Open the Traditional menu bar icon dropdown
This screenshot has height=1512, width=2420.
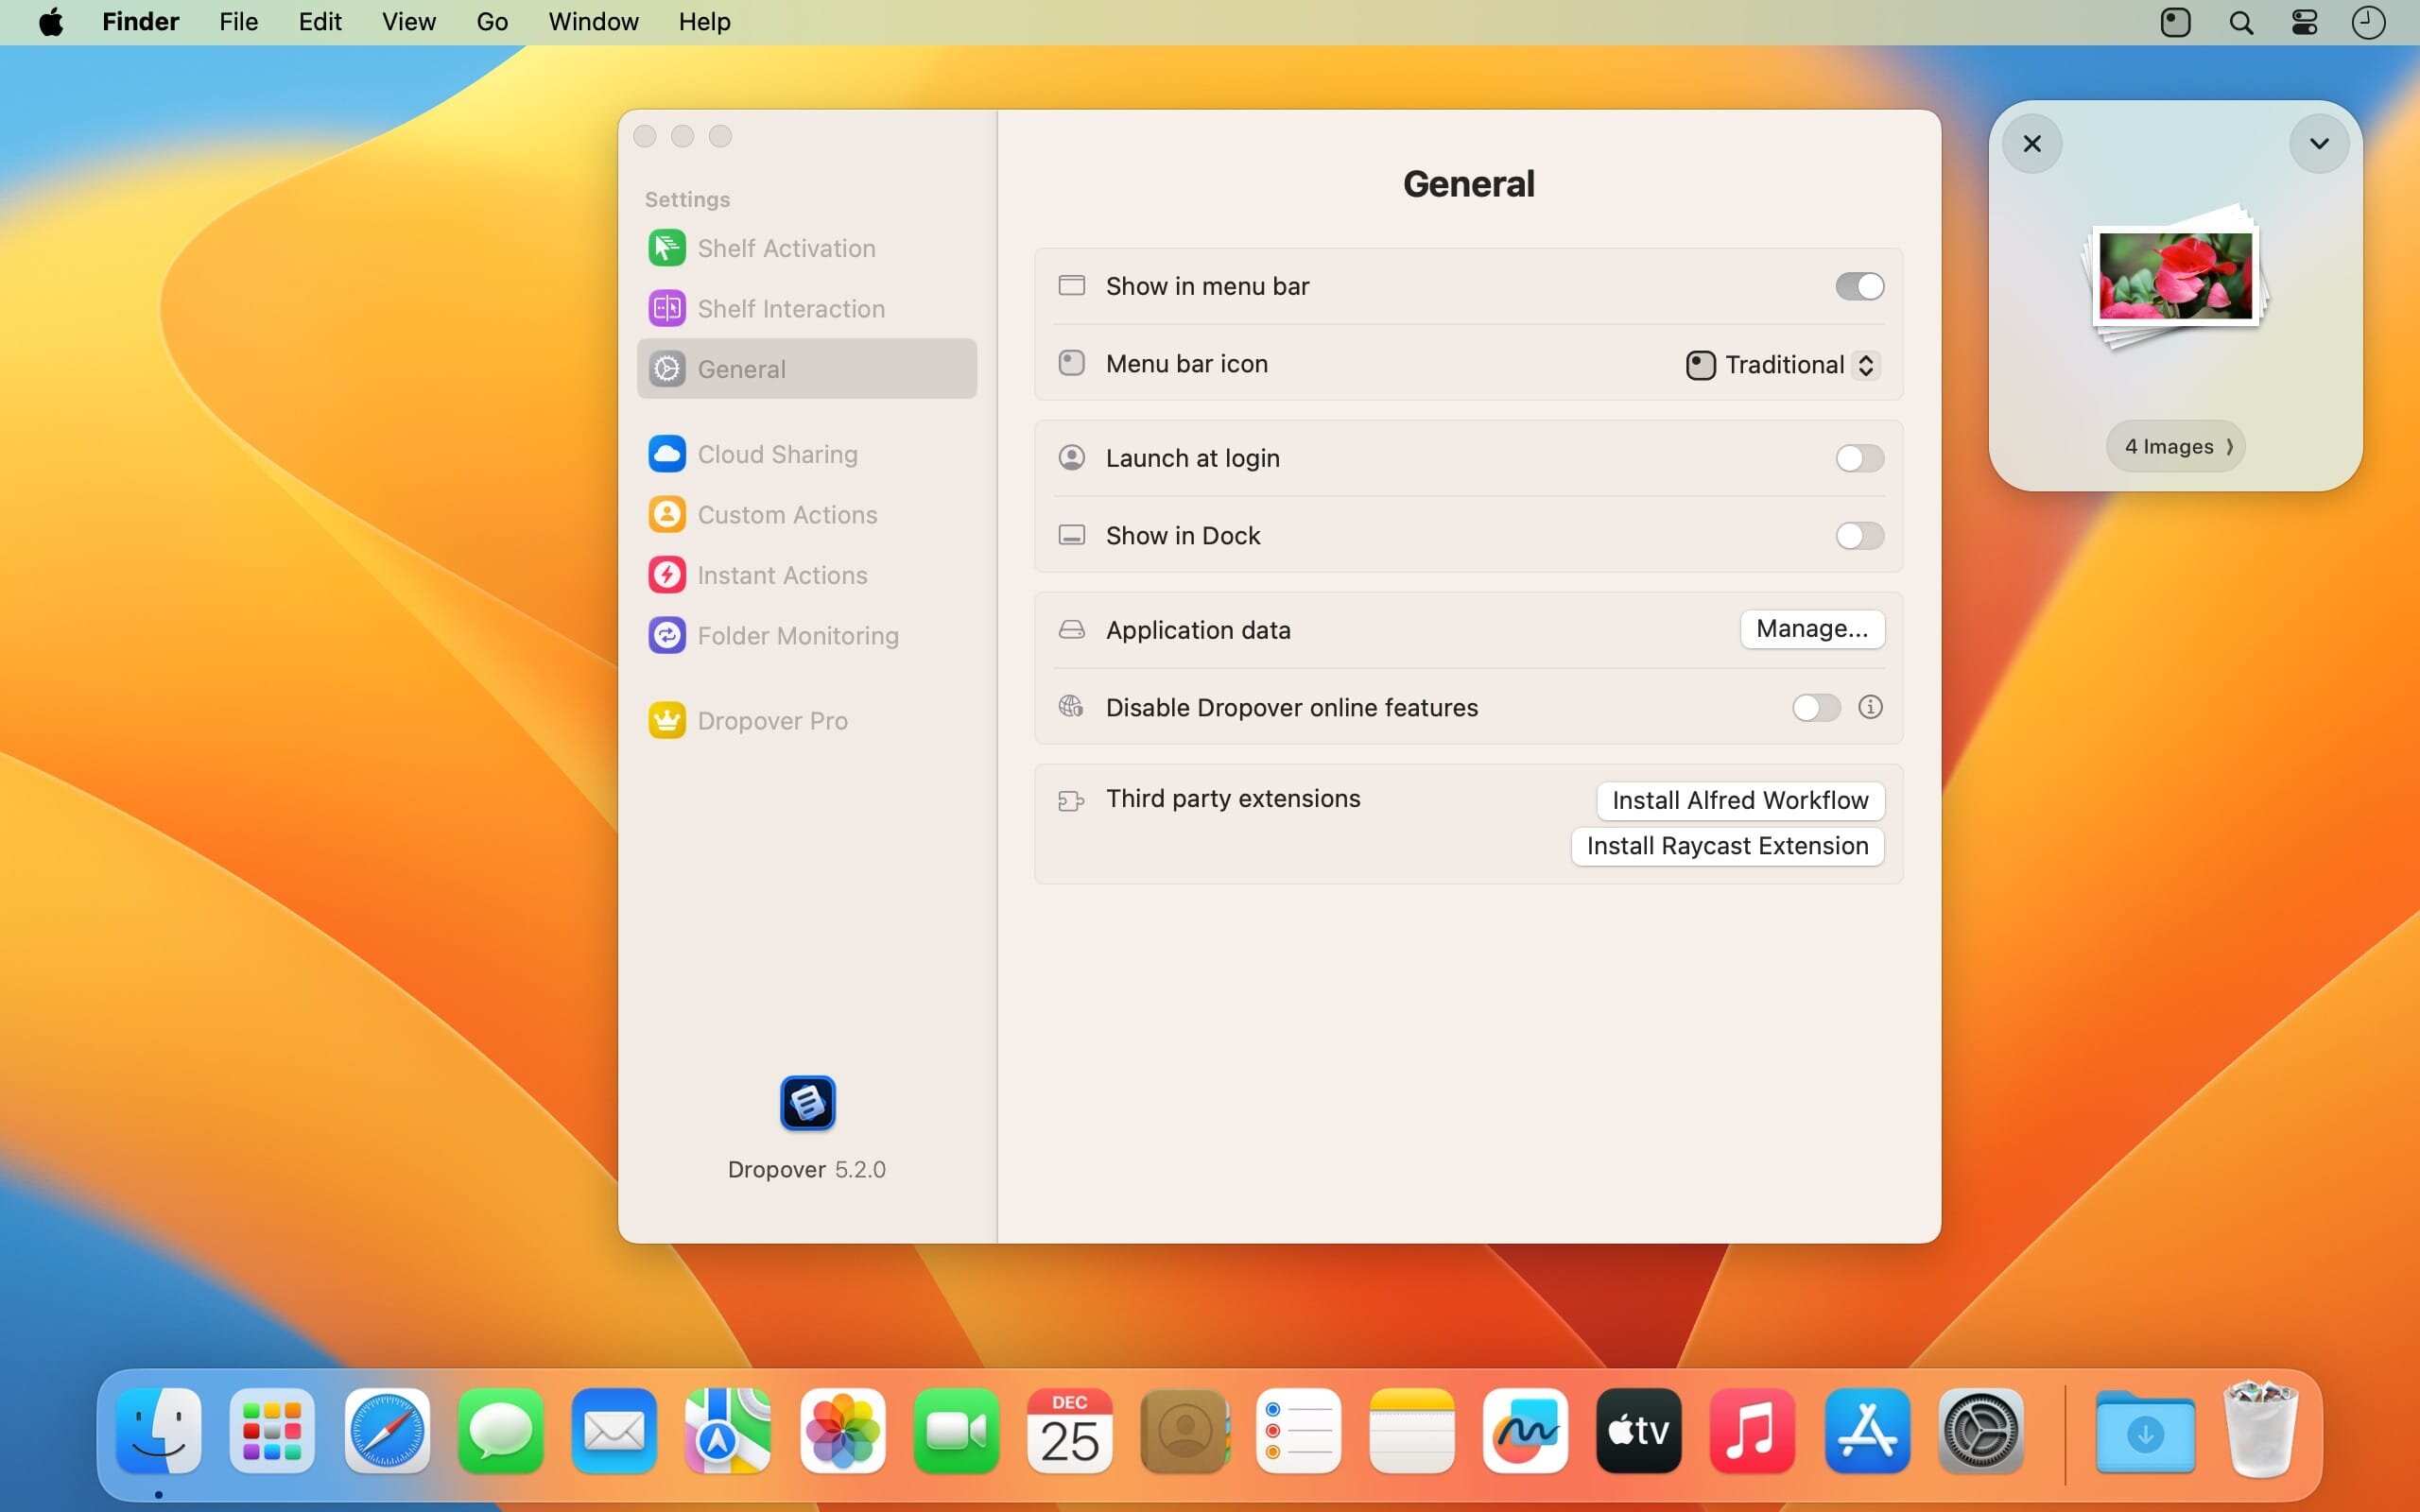(x=1783, y=365)
